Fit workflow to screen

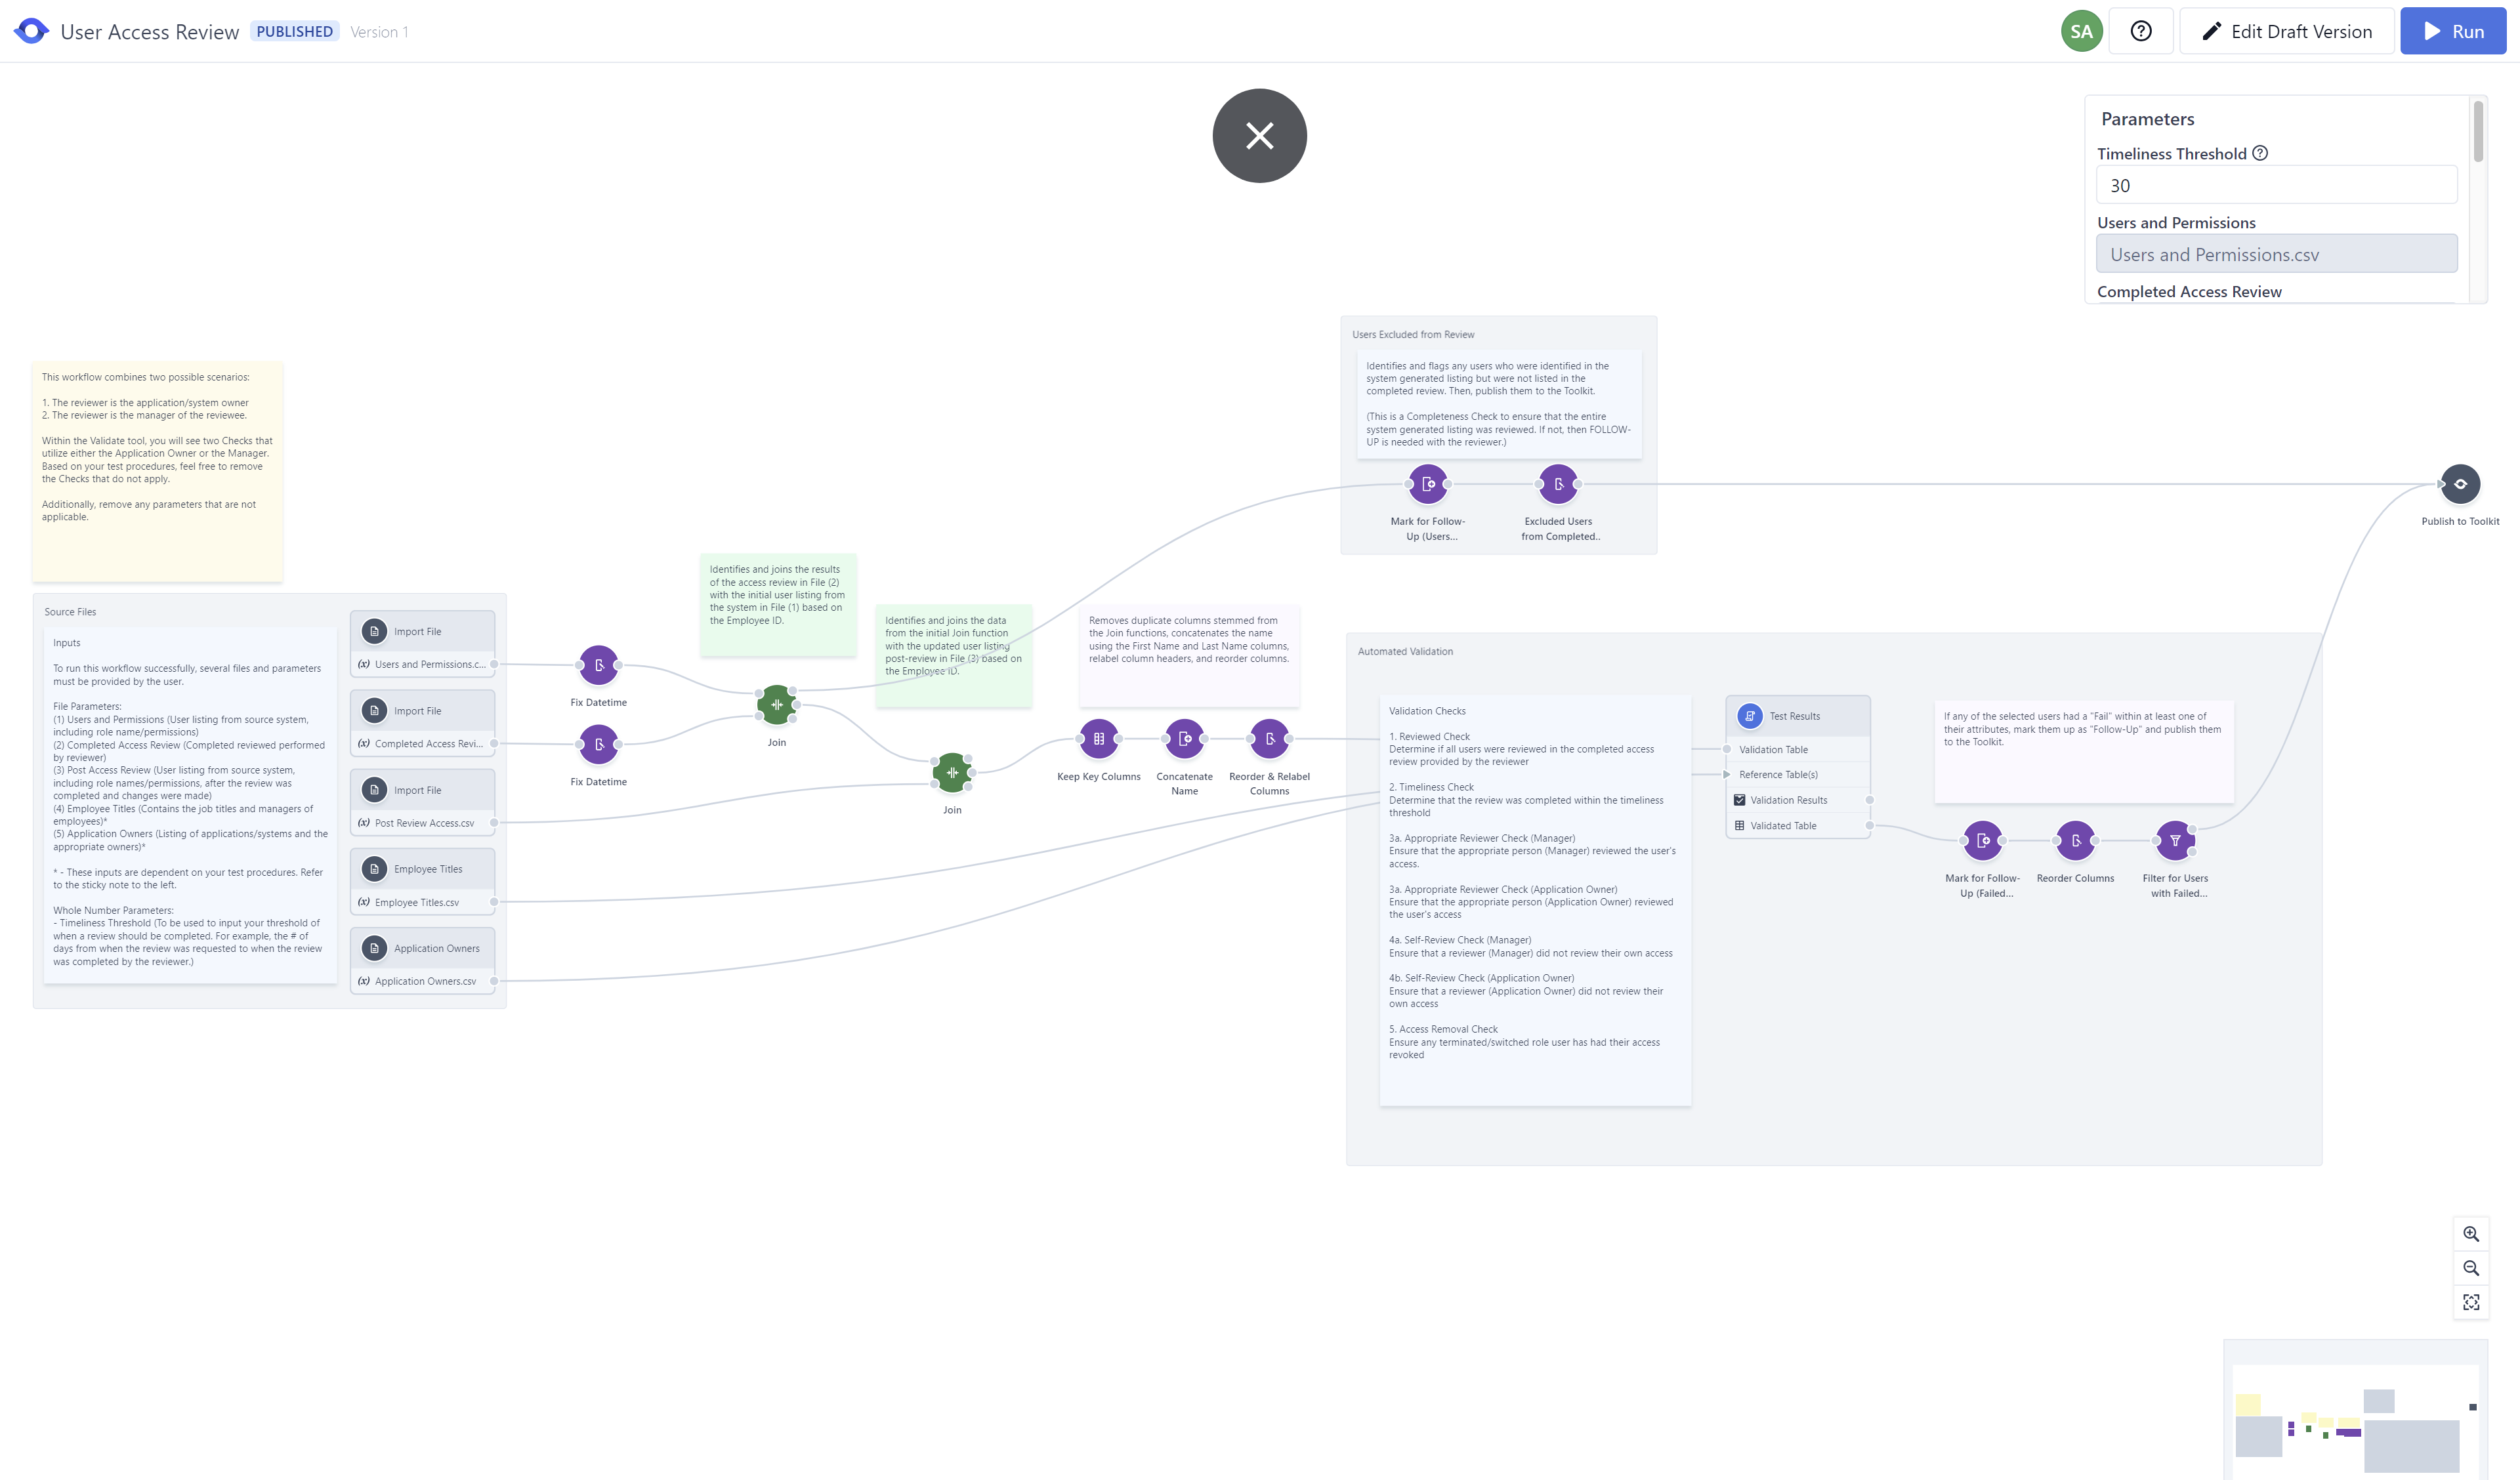pos(2470,1302)
